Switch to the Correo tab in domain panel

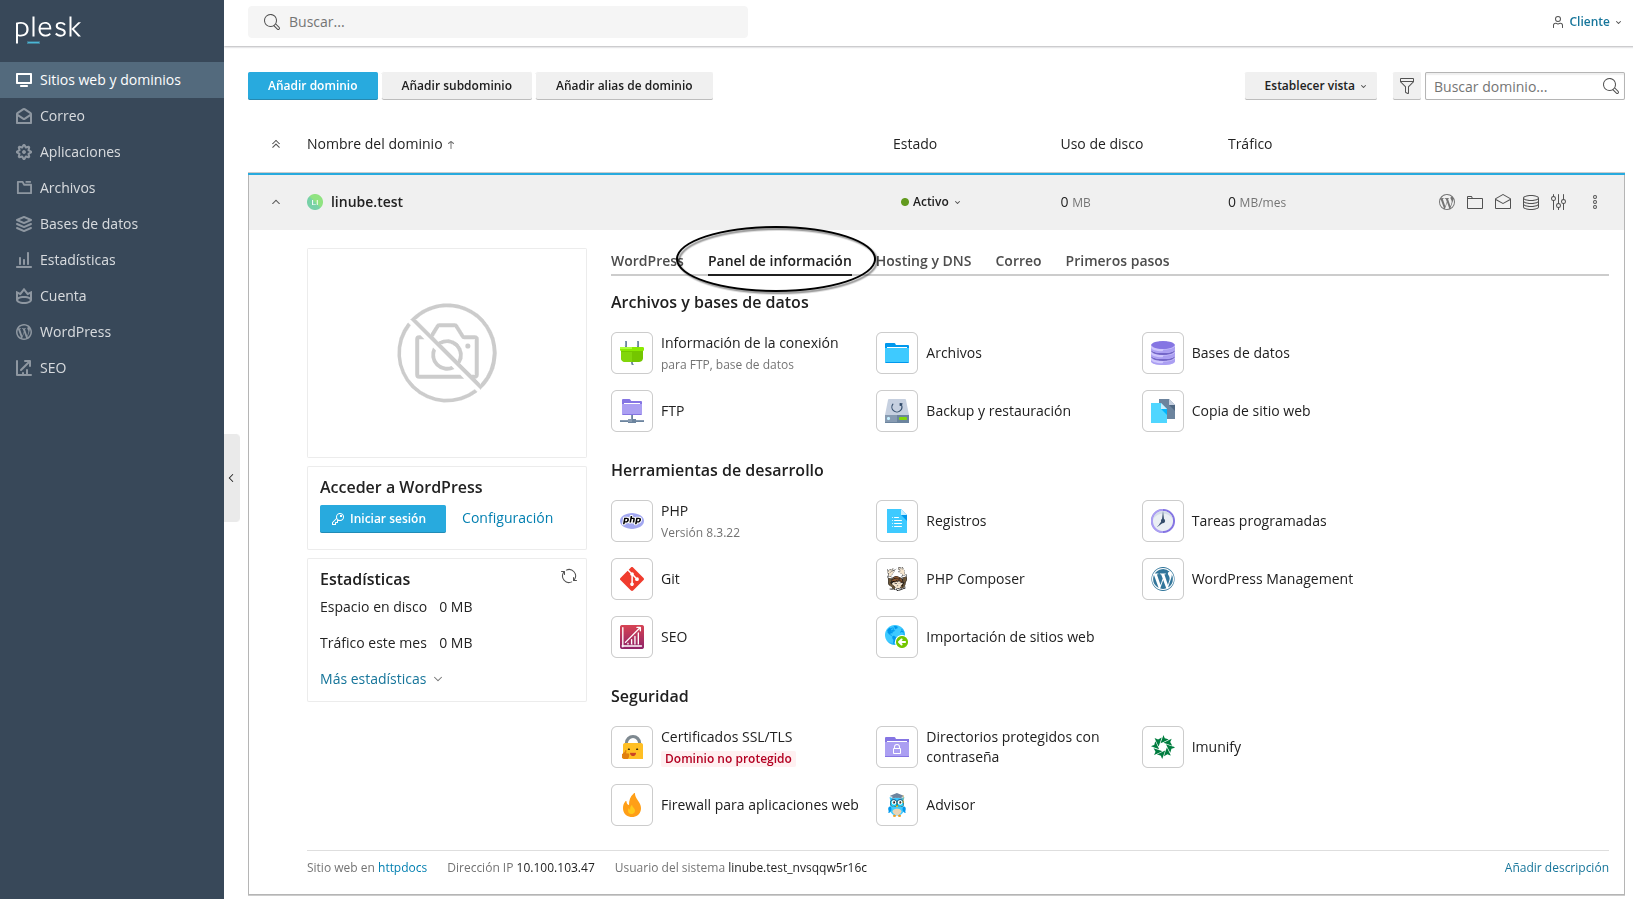[x=1018, y=261]
